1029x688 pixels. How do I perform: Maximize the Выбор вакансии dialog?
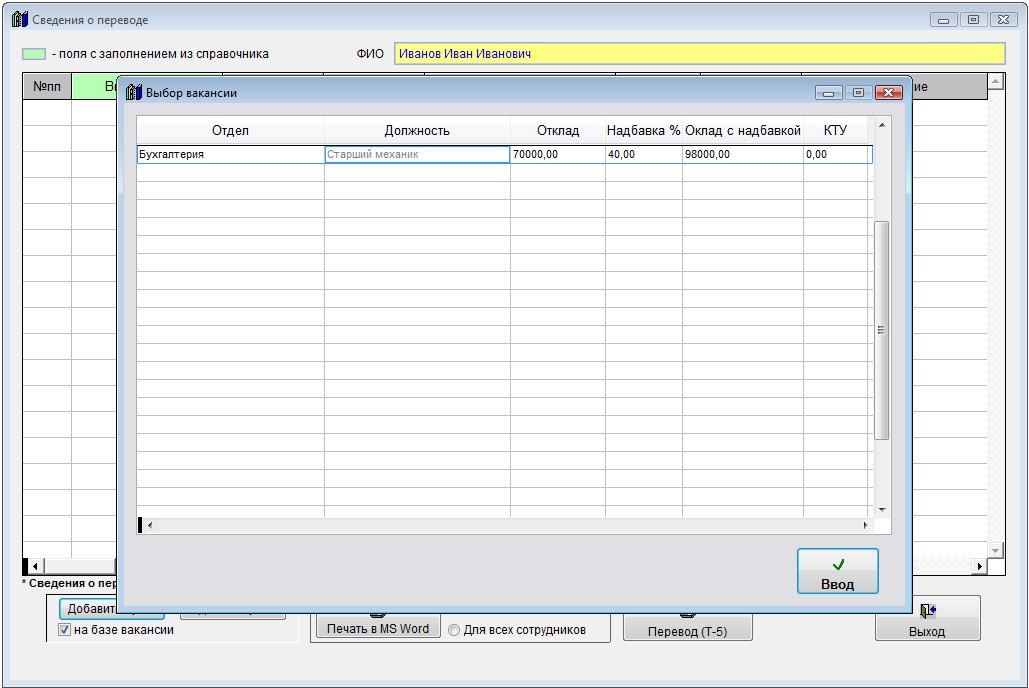858,93
